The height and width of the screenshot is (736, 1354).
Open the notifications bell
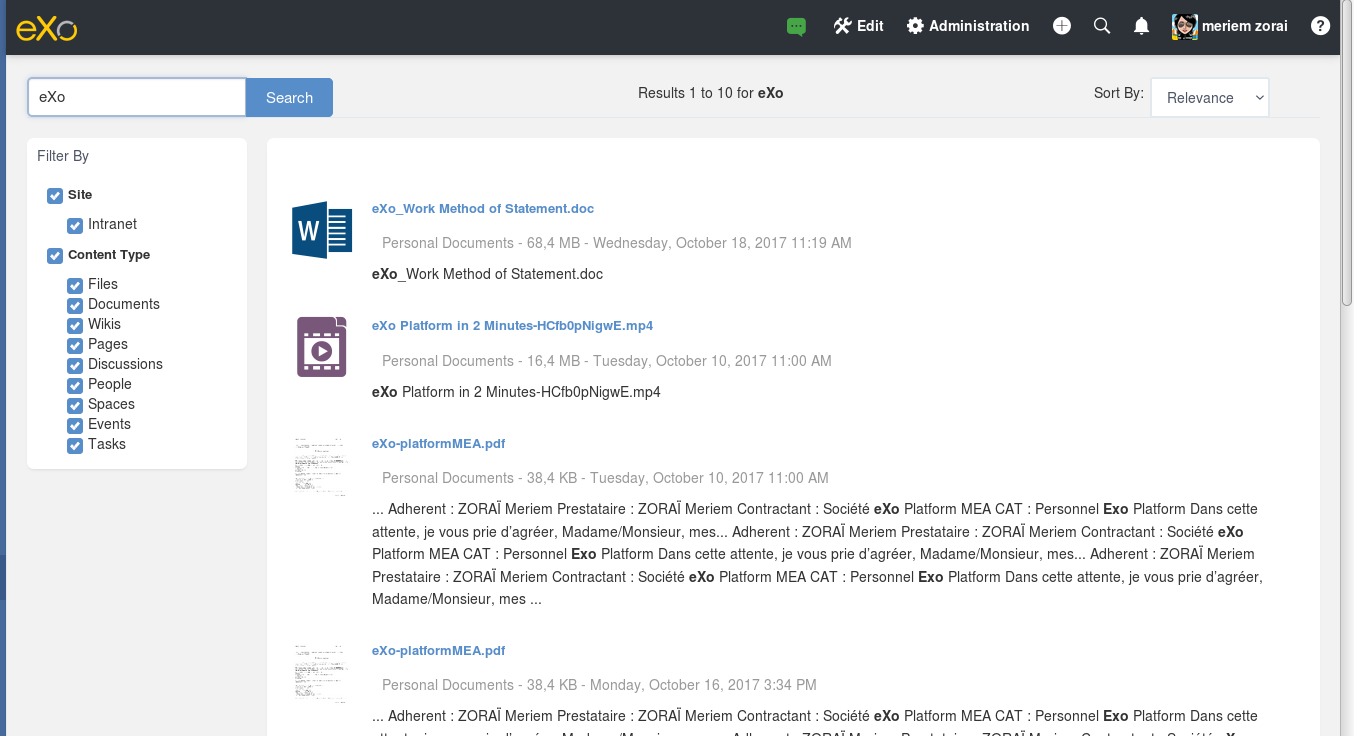1141,26
